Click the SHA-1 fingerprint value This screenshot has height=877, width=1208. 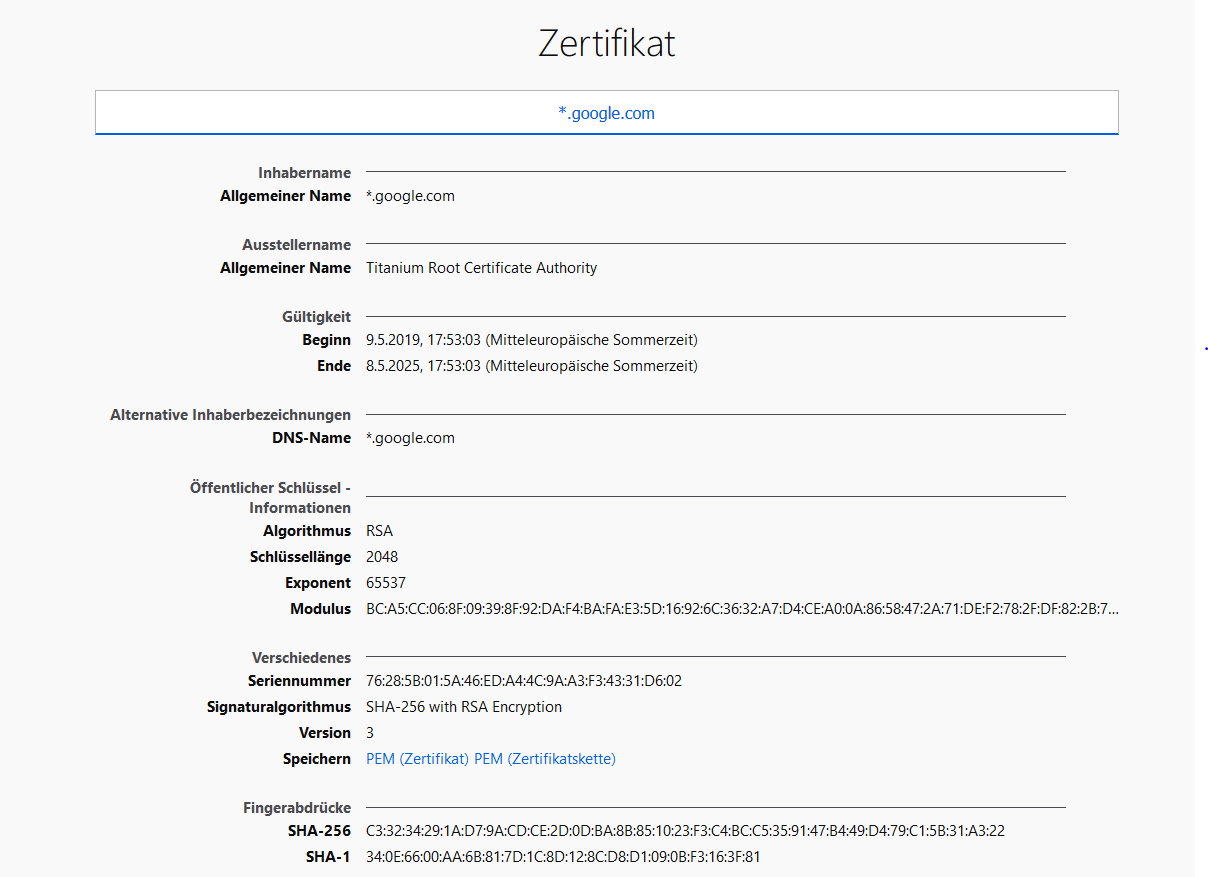[563, 857]
